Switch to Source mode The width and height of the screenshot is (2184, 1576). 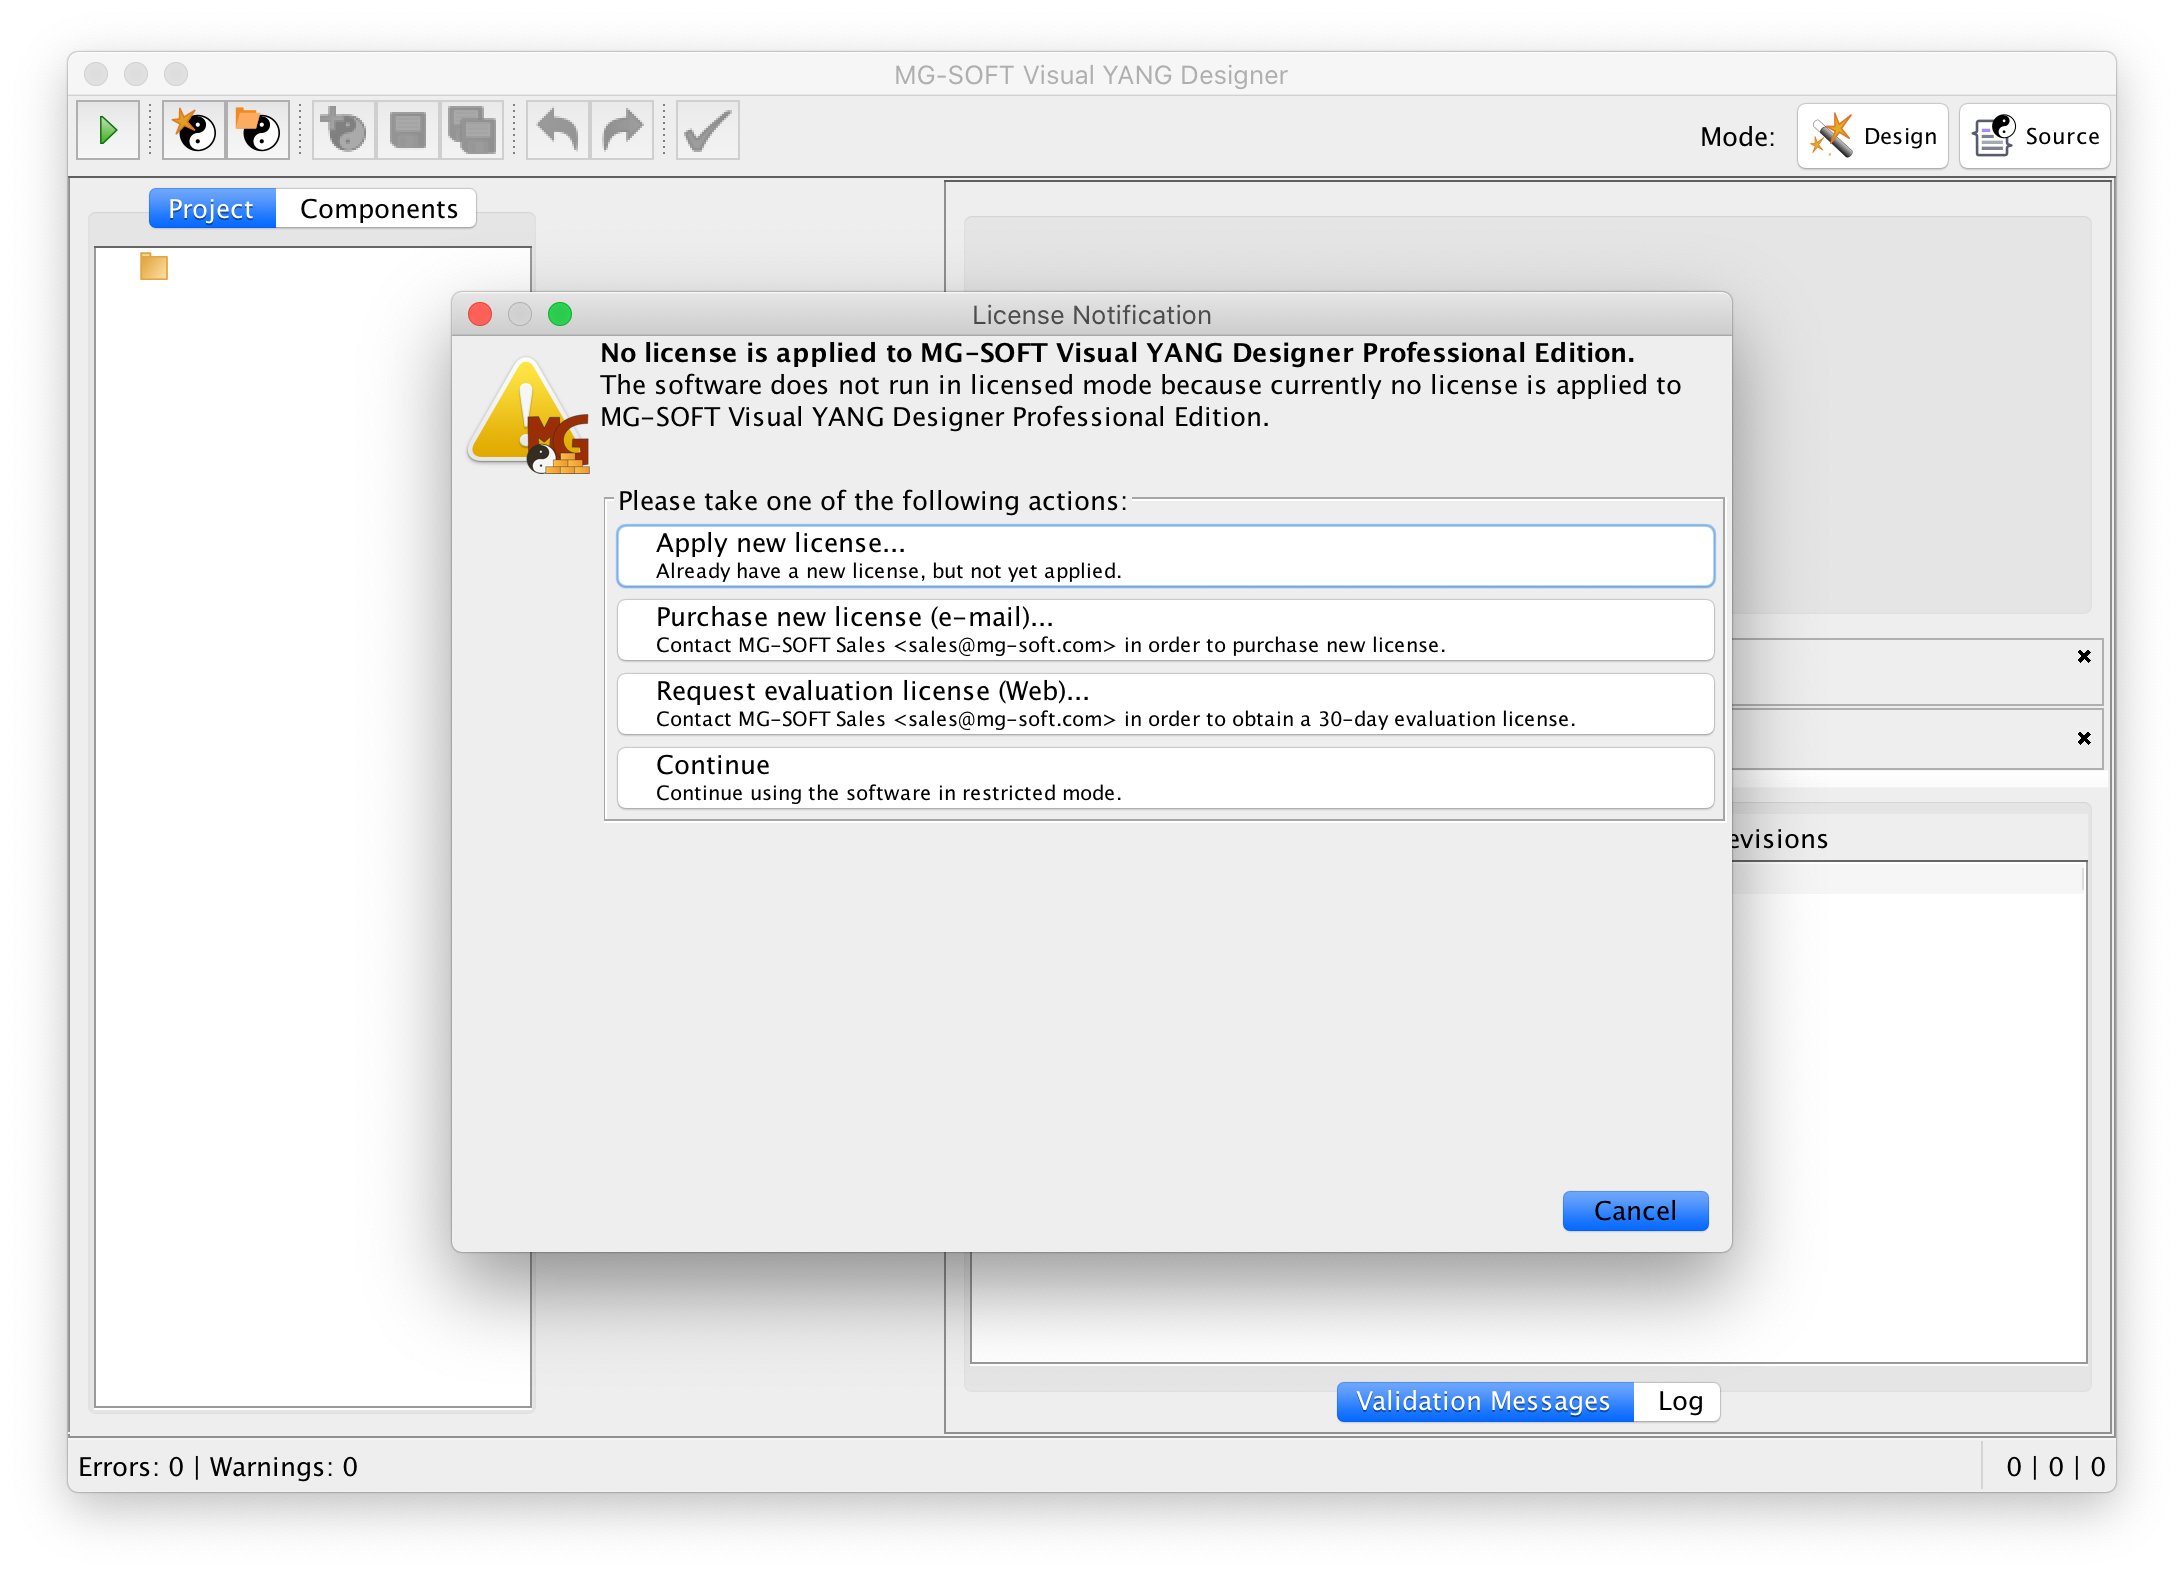point(2035,136)
